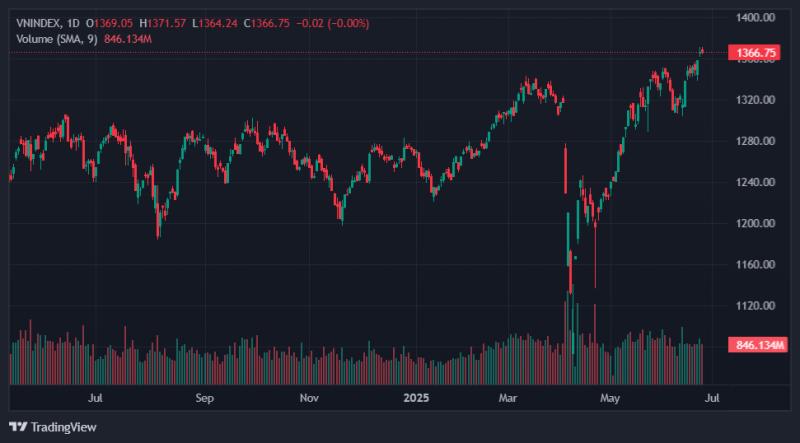800x443 pixels.
Task: Click the high price value H1371.57
Action: coord(162,23)
